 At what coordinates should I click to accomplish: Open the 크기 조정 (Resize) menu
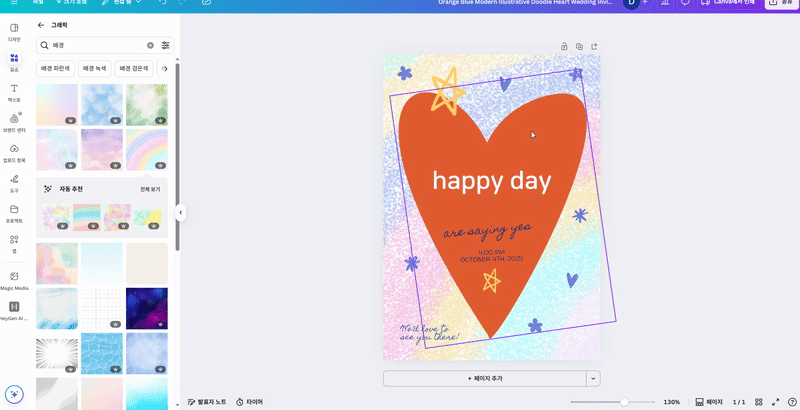(71, 2)
